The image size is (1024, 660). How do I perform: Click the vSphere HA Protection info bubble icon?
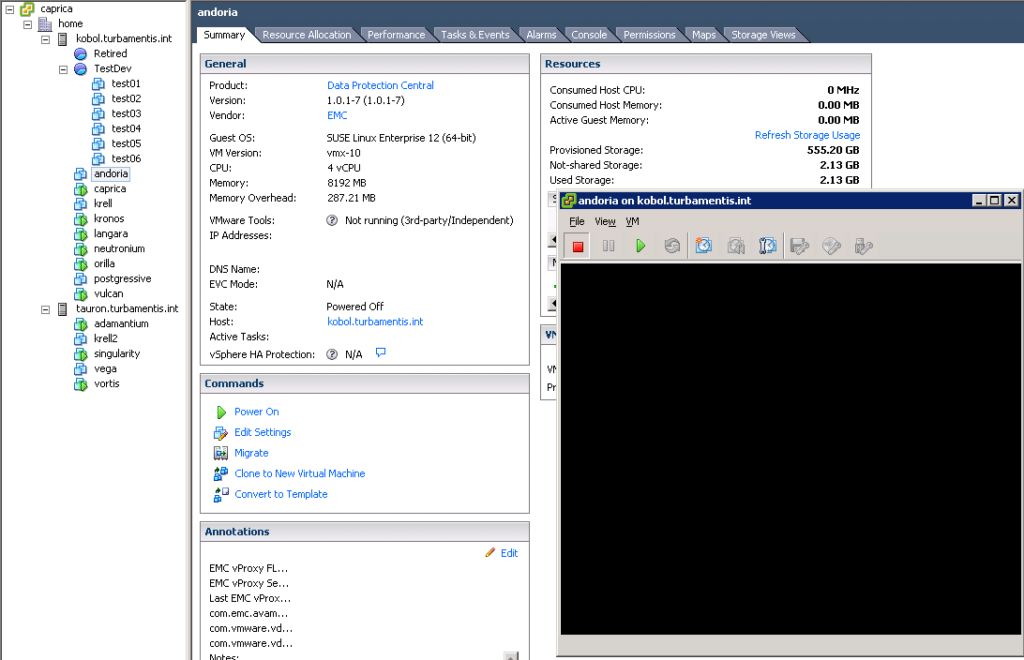380,353
